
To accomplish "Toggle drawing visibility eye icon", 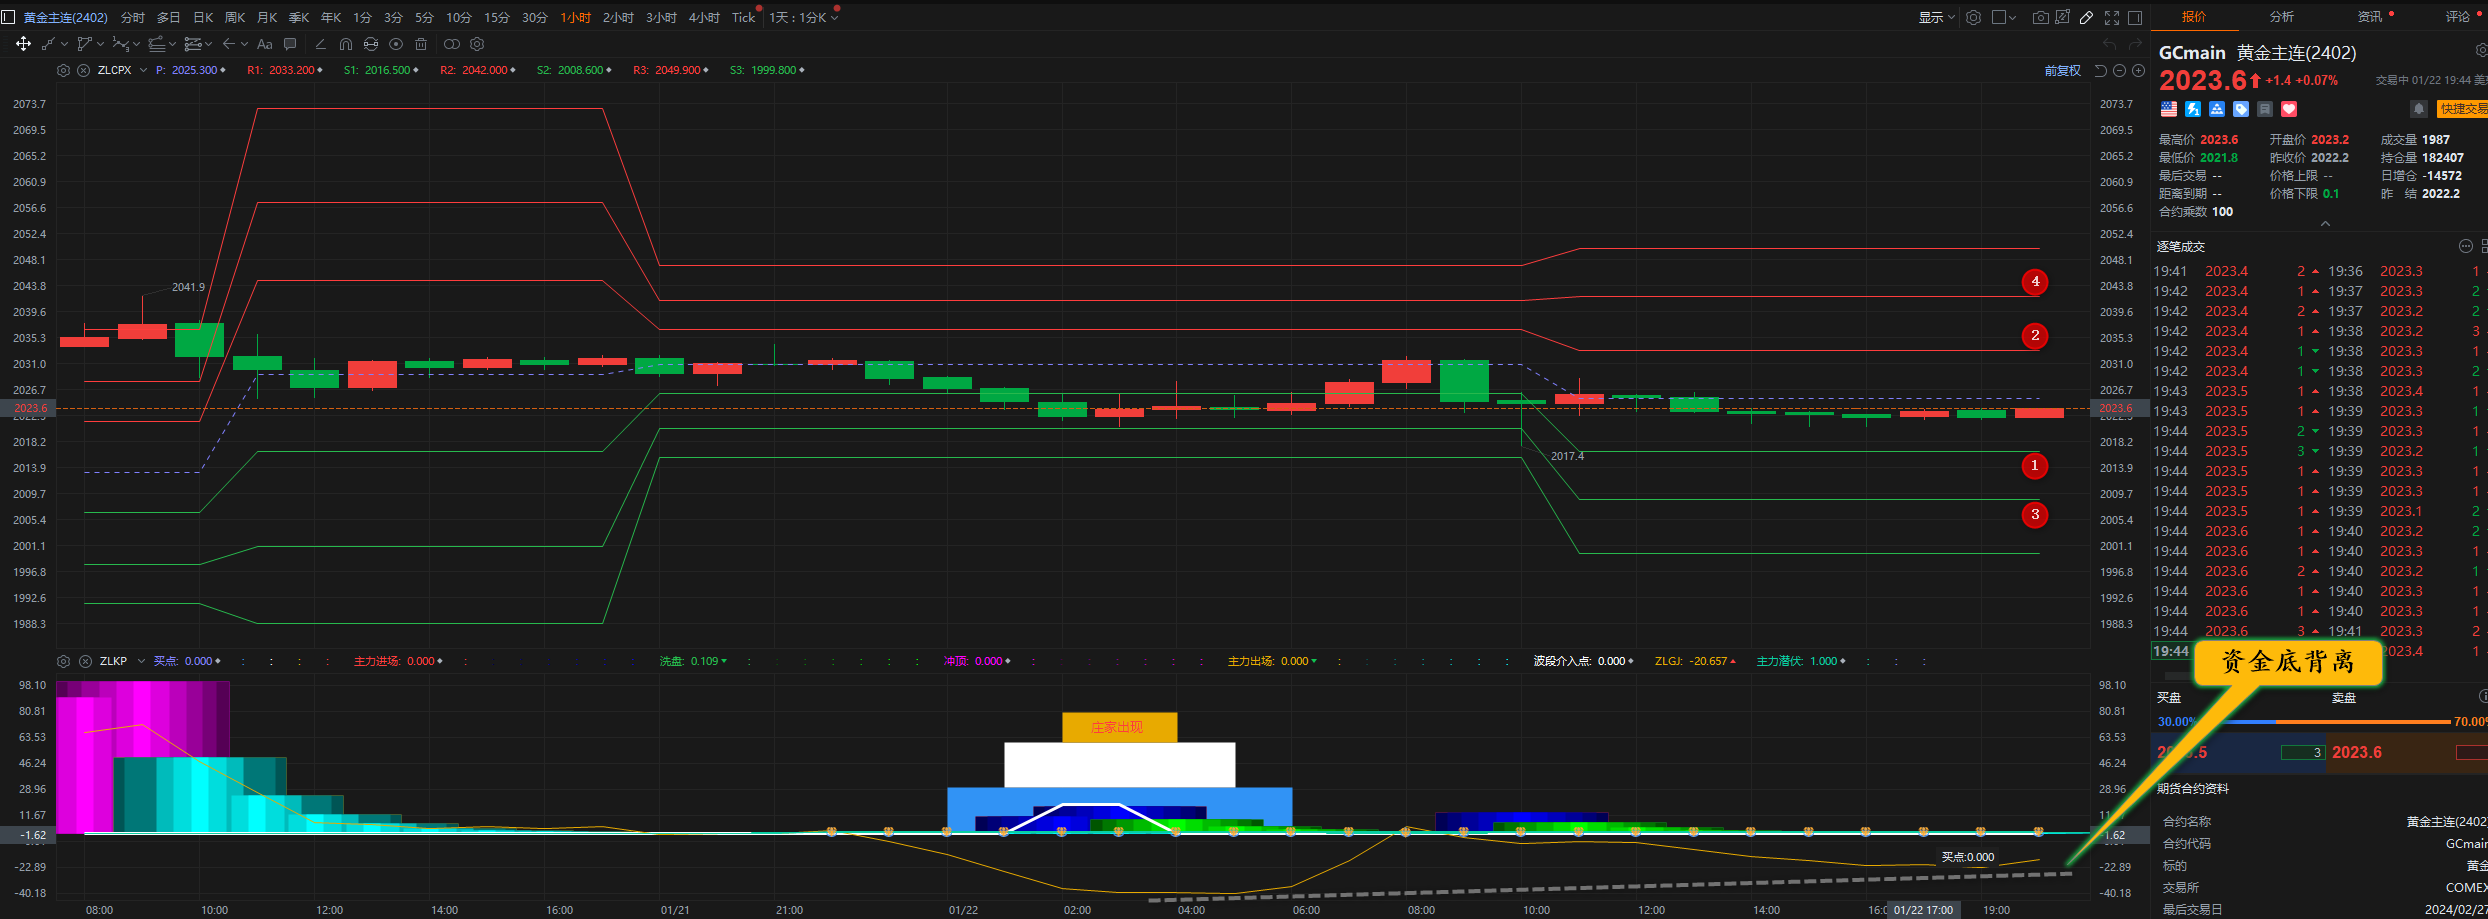I will (x=396, y=44).
